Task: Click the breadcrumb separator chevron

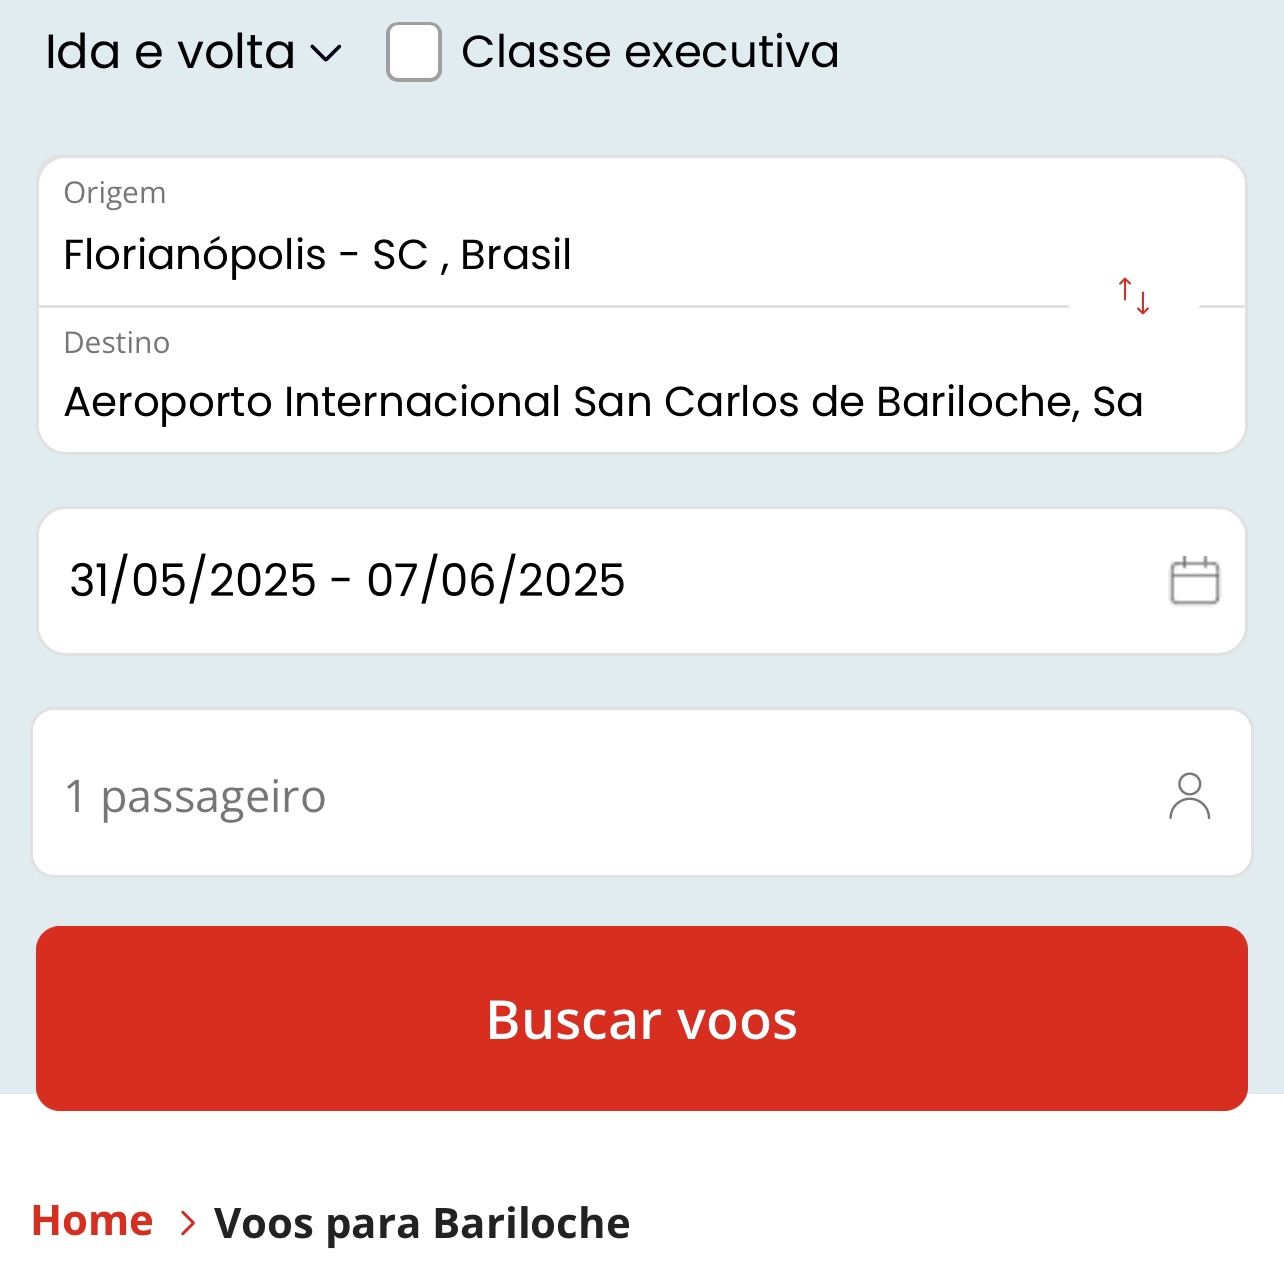Action: click(x=186, y=1222)
